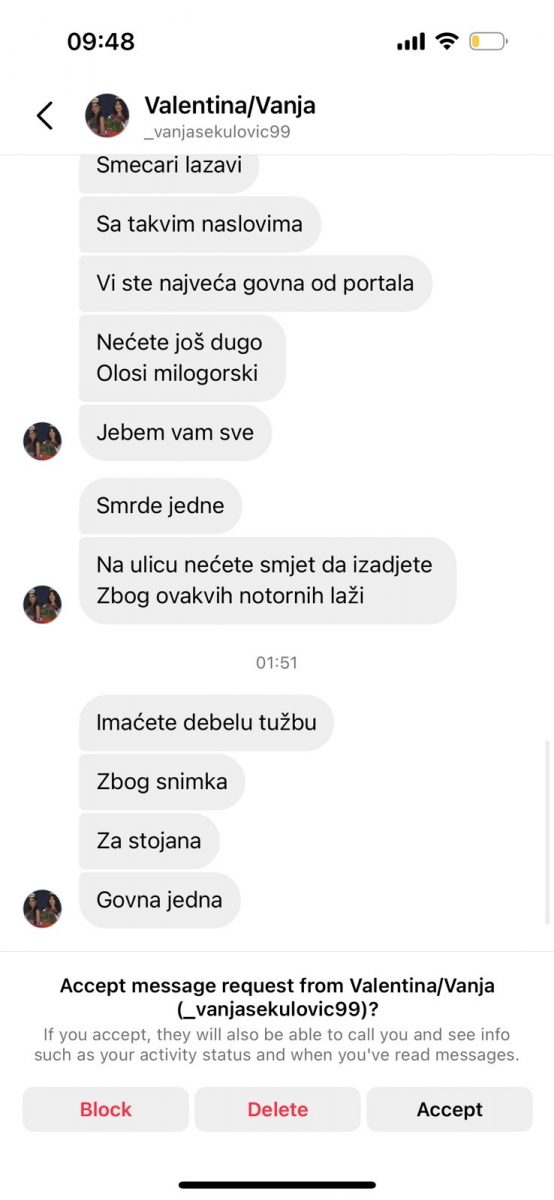Select the "Imaćete debelu tužbu" message bubble
This screenshot has height=1200, width=554.
pyautogui.click(x=206, y=722)
